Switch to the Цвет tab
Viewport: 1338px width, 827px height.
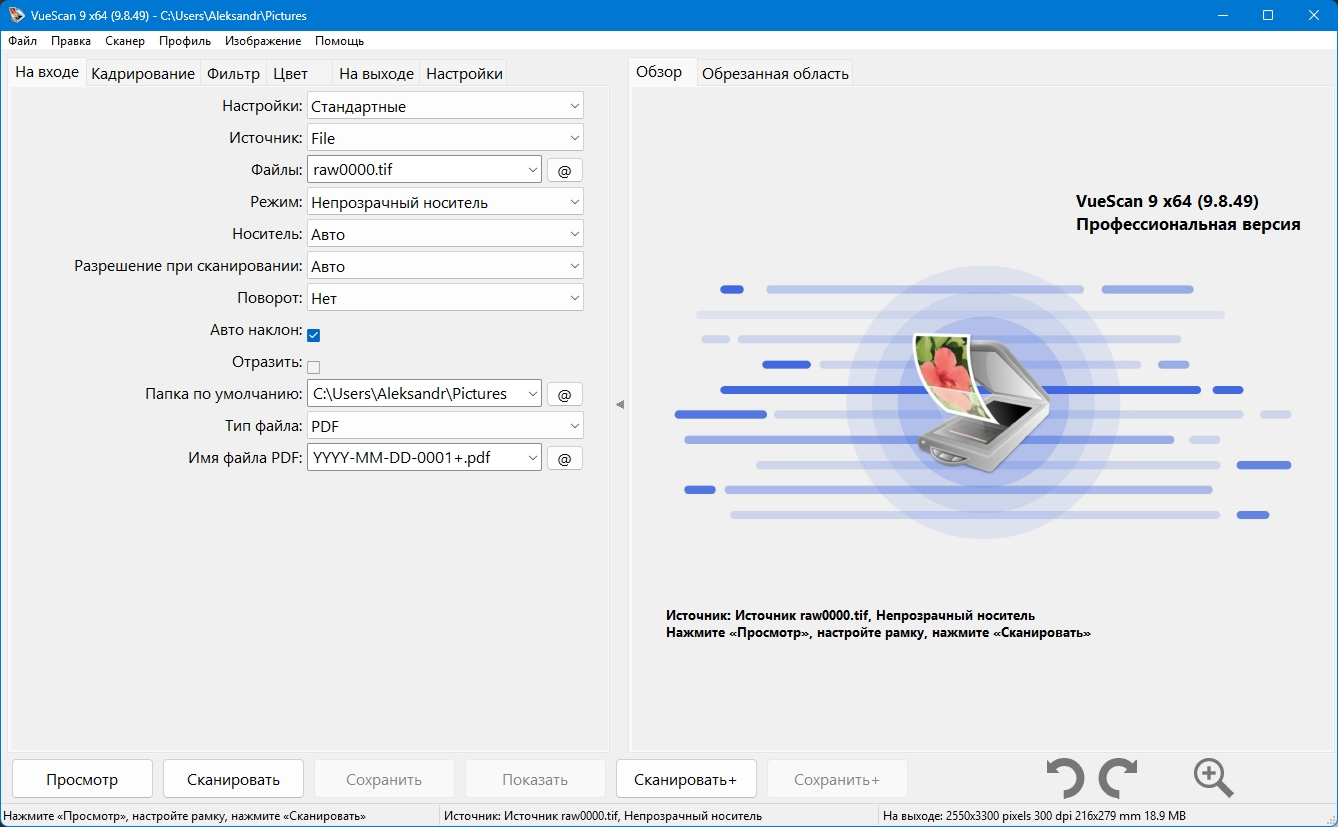(291, 73)
